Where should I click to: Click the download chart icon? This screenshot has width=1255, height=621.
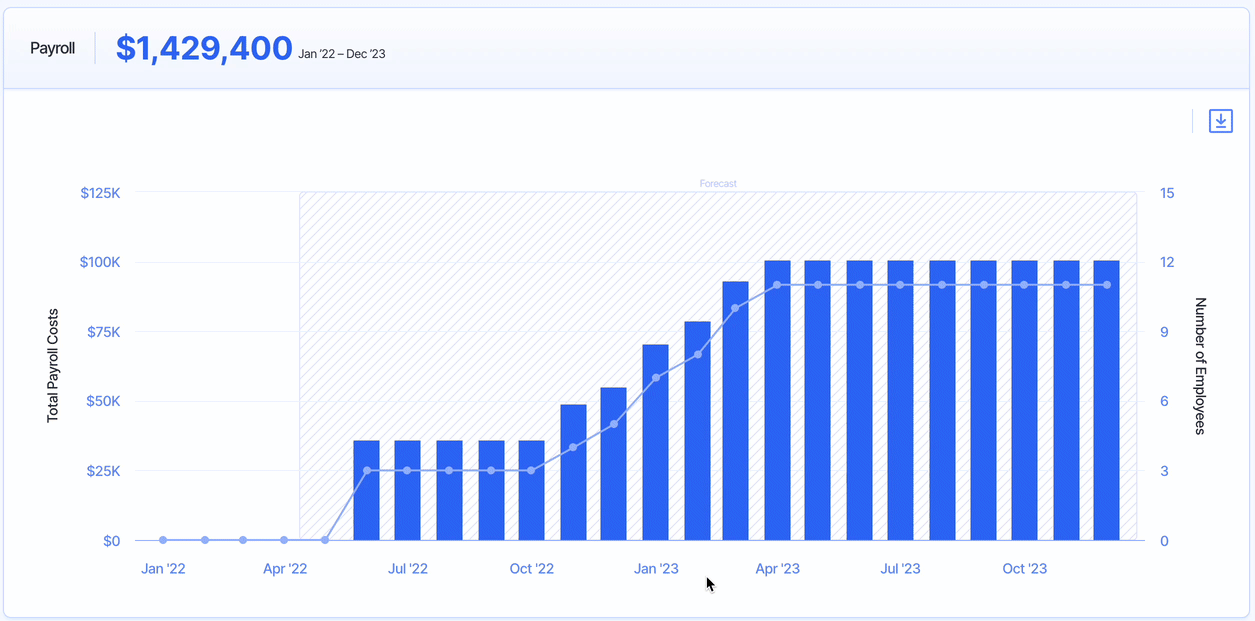point(1221,121)
